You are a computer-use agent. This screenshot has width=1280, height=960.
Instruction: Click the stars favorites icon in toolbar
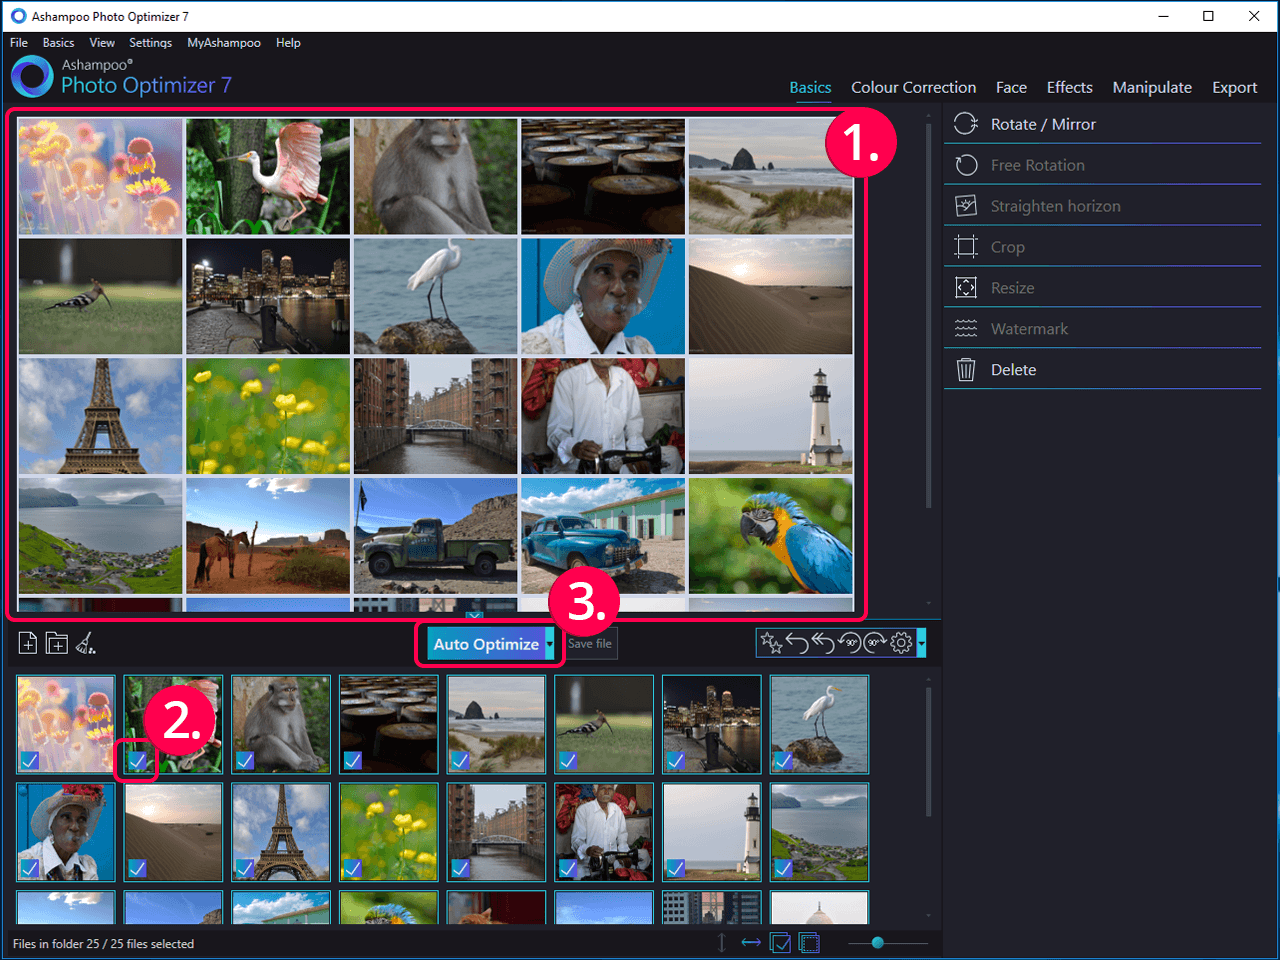pos(771,643)
